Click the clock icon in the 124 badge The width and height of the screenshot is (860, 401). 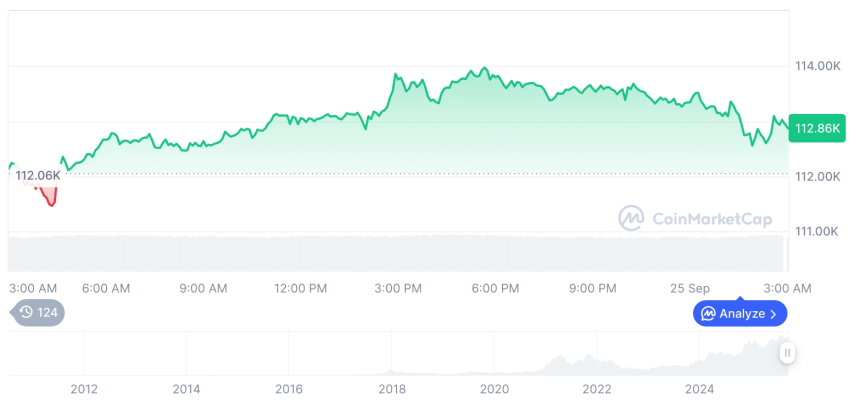(26, 312)
